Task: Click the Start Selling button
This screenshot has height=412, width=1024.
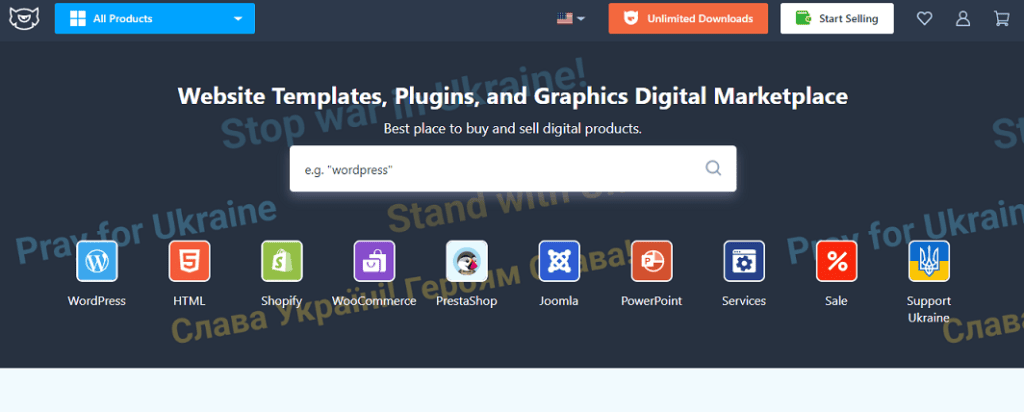Action: pos(837,18)
